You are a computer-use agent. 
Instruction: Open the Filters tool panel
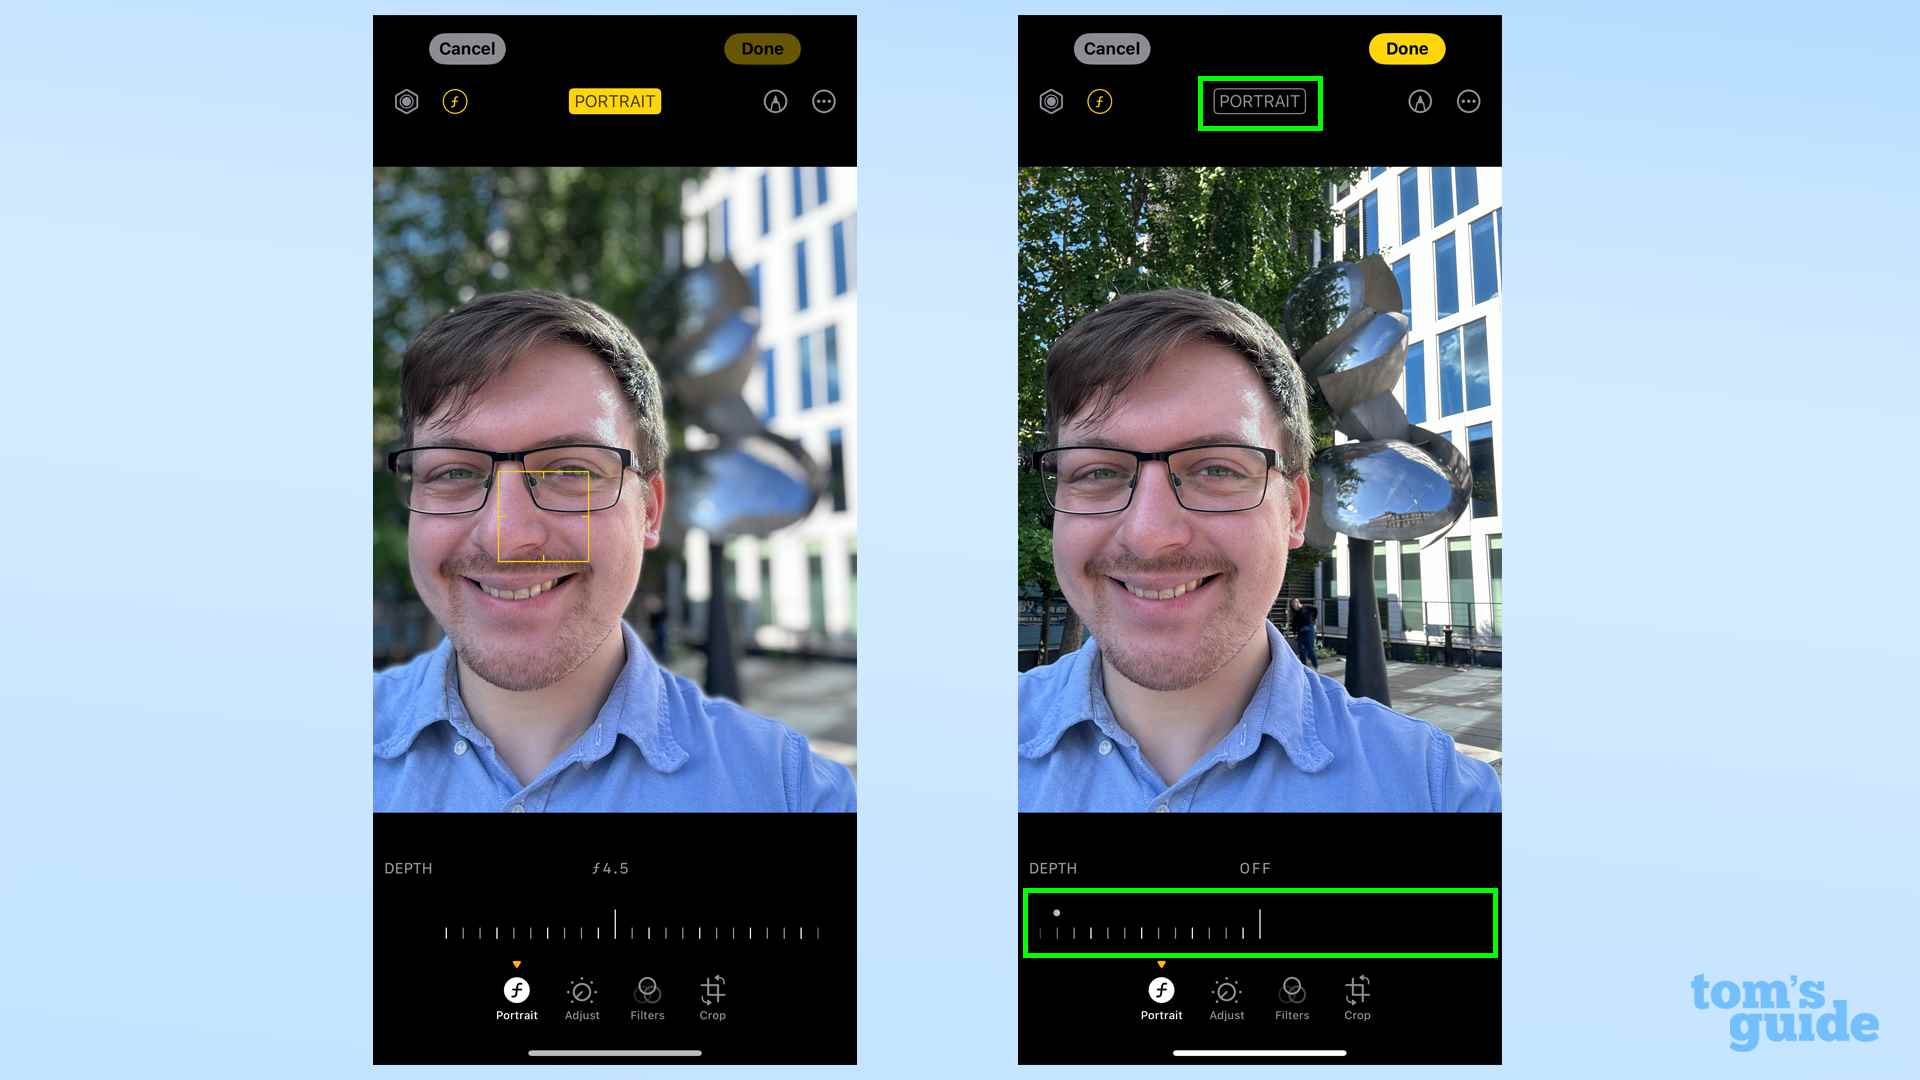[647, 997]
